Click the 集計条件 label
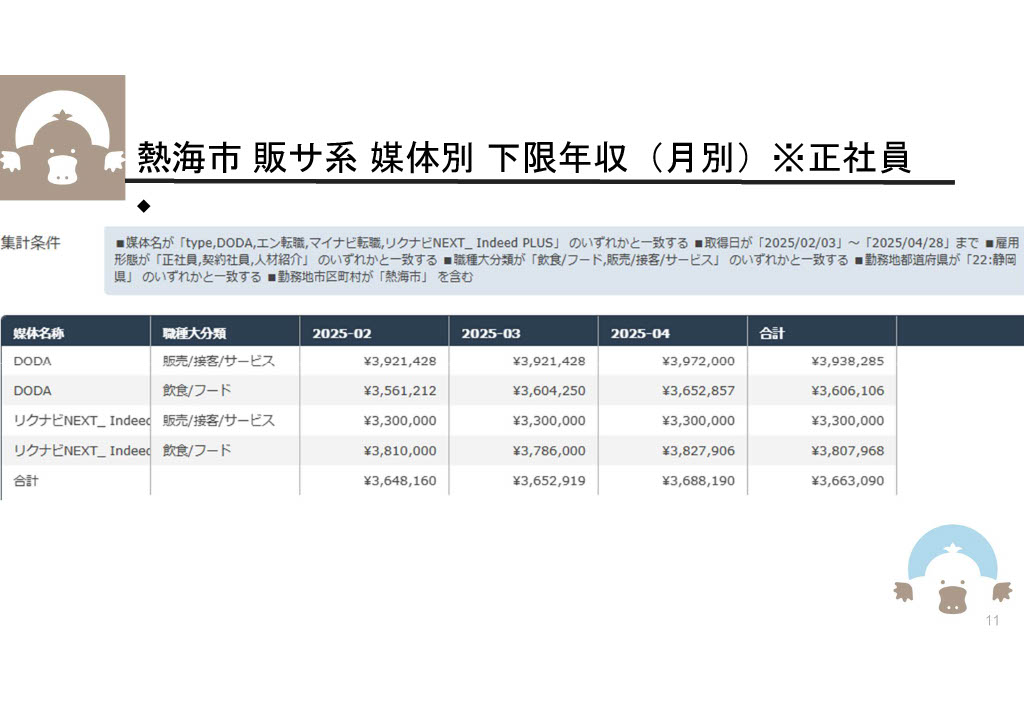This screenshot has width=1024, height=726. 30,243
